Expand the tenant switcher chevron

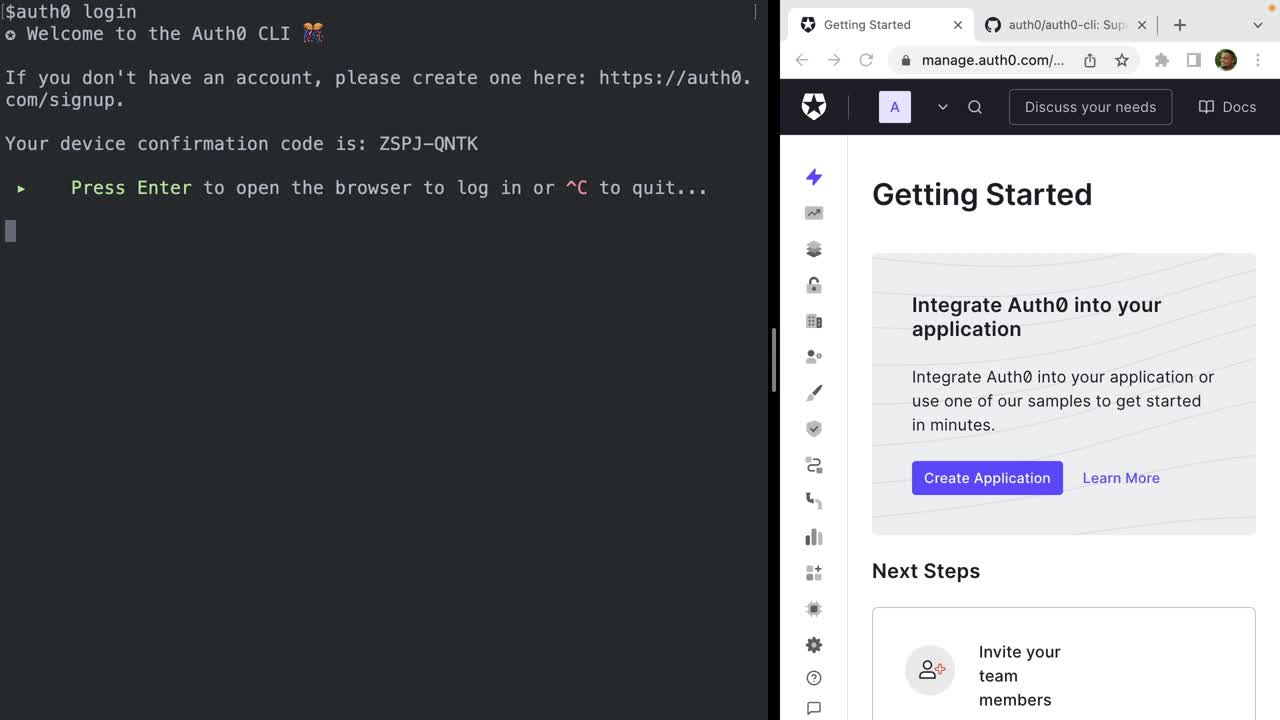942,107
